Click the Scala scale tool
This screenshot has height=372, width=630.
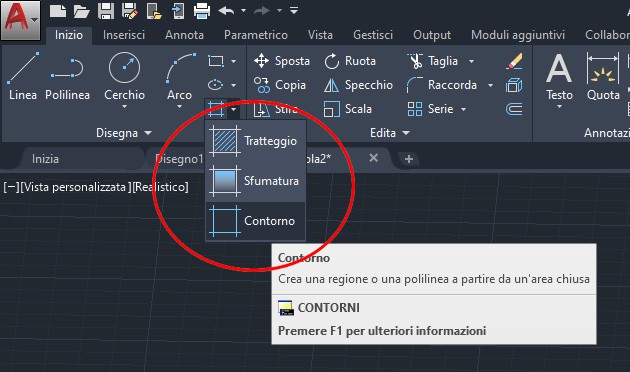(348, 109)
